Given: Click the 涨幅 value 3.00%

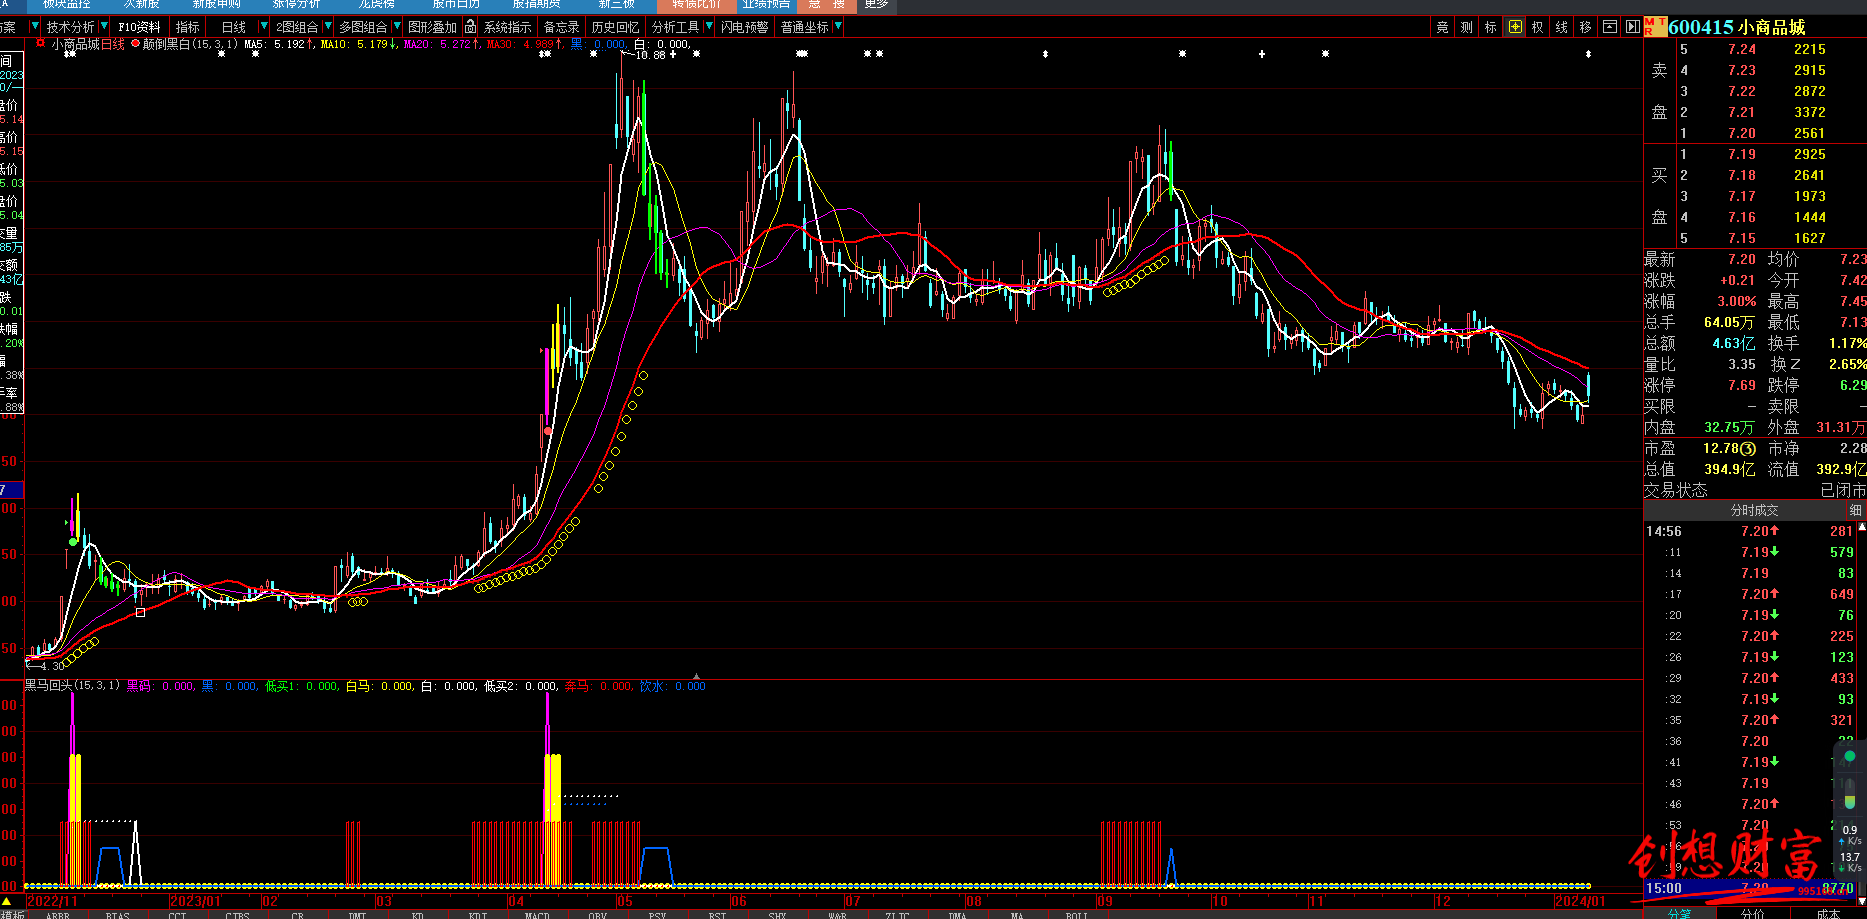Looking at the screenshot, I should 1737,301.
